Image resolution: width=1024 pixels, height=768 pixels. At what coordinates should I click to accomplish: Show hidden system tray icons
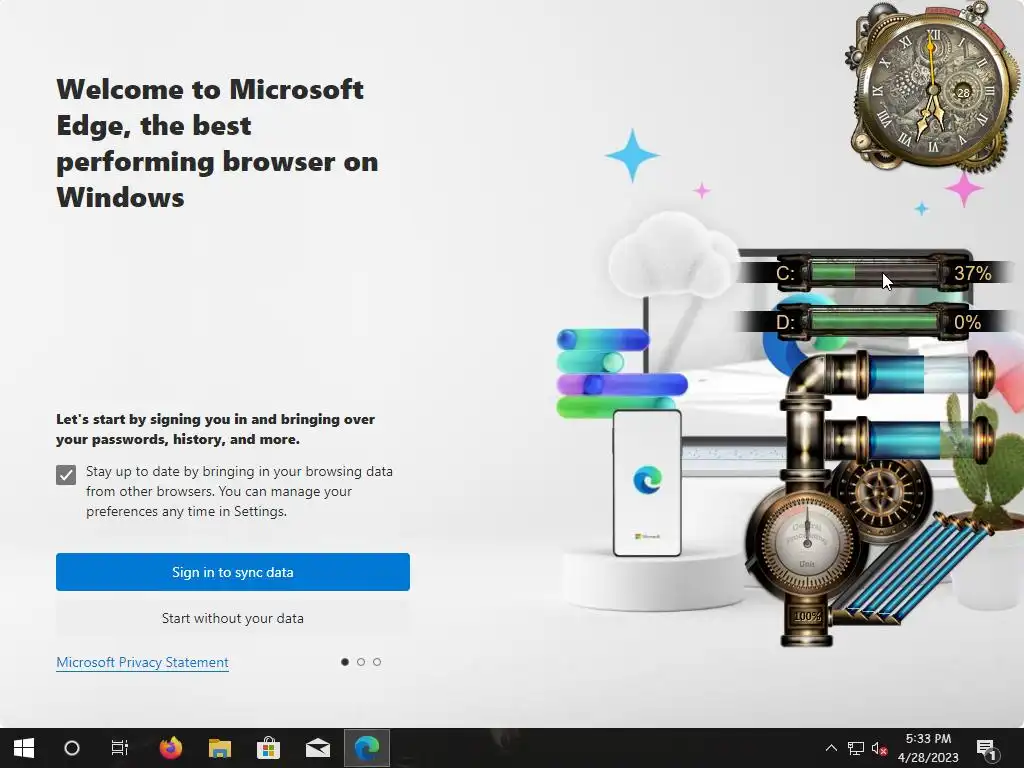click(831, 748)
